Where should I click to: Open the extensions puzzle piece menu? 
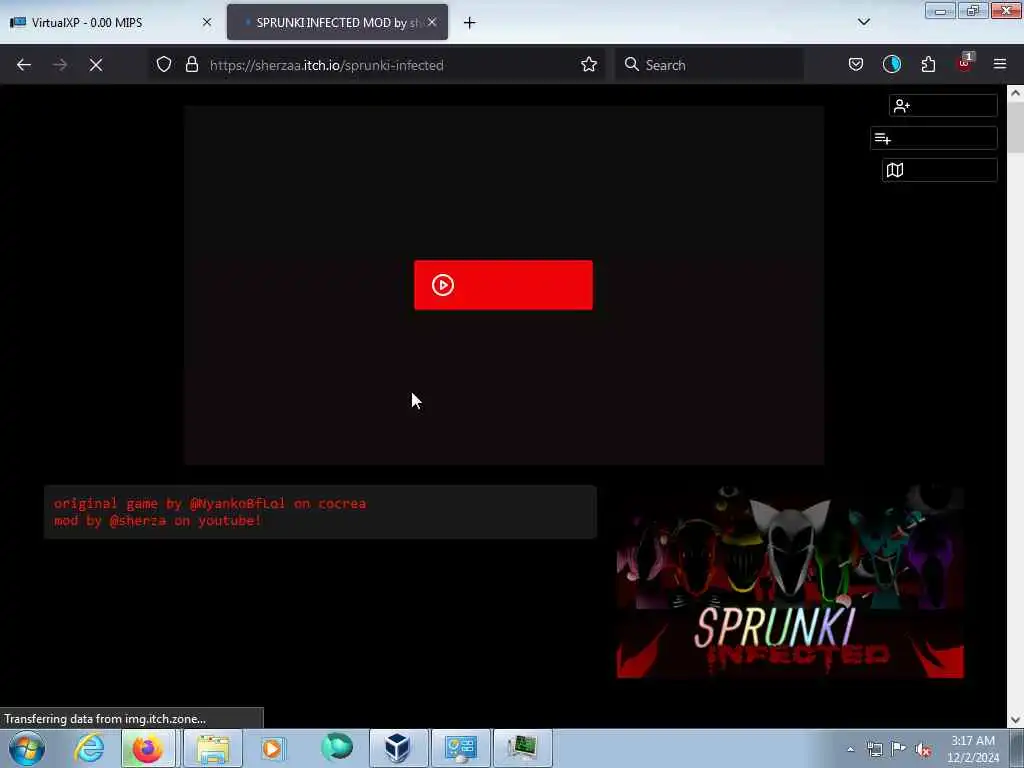click(x=928, y=65)
